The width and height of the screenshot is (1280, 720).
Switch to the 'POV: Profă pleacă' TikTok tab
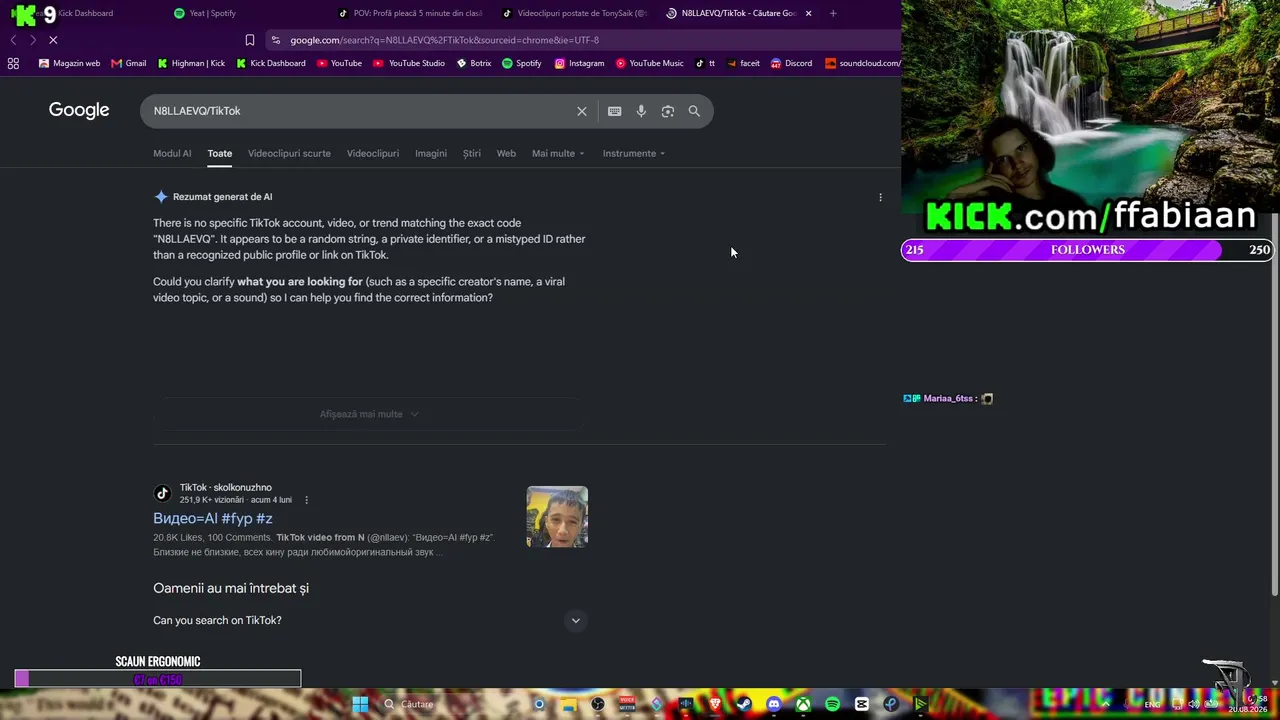[x=410, y=13]
